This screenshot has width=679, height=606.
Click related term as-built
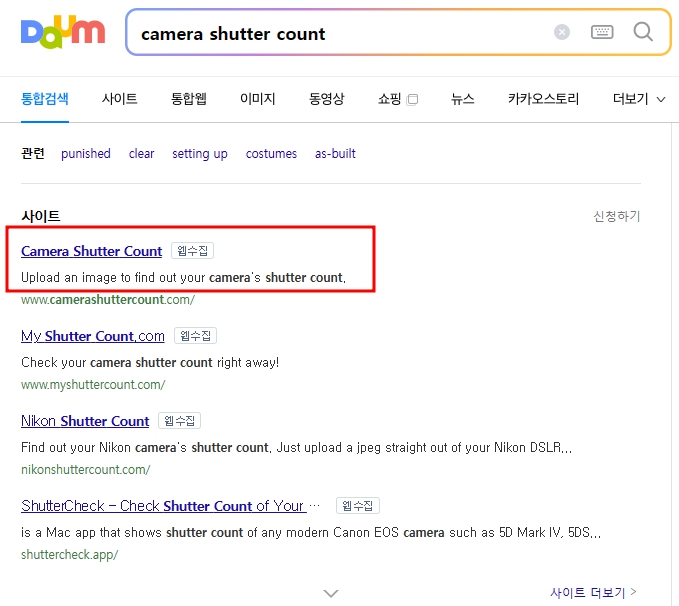tap(335, 153)
